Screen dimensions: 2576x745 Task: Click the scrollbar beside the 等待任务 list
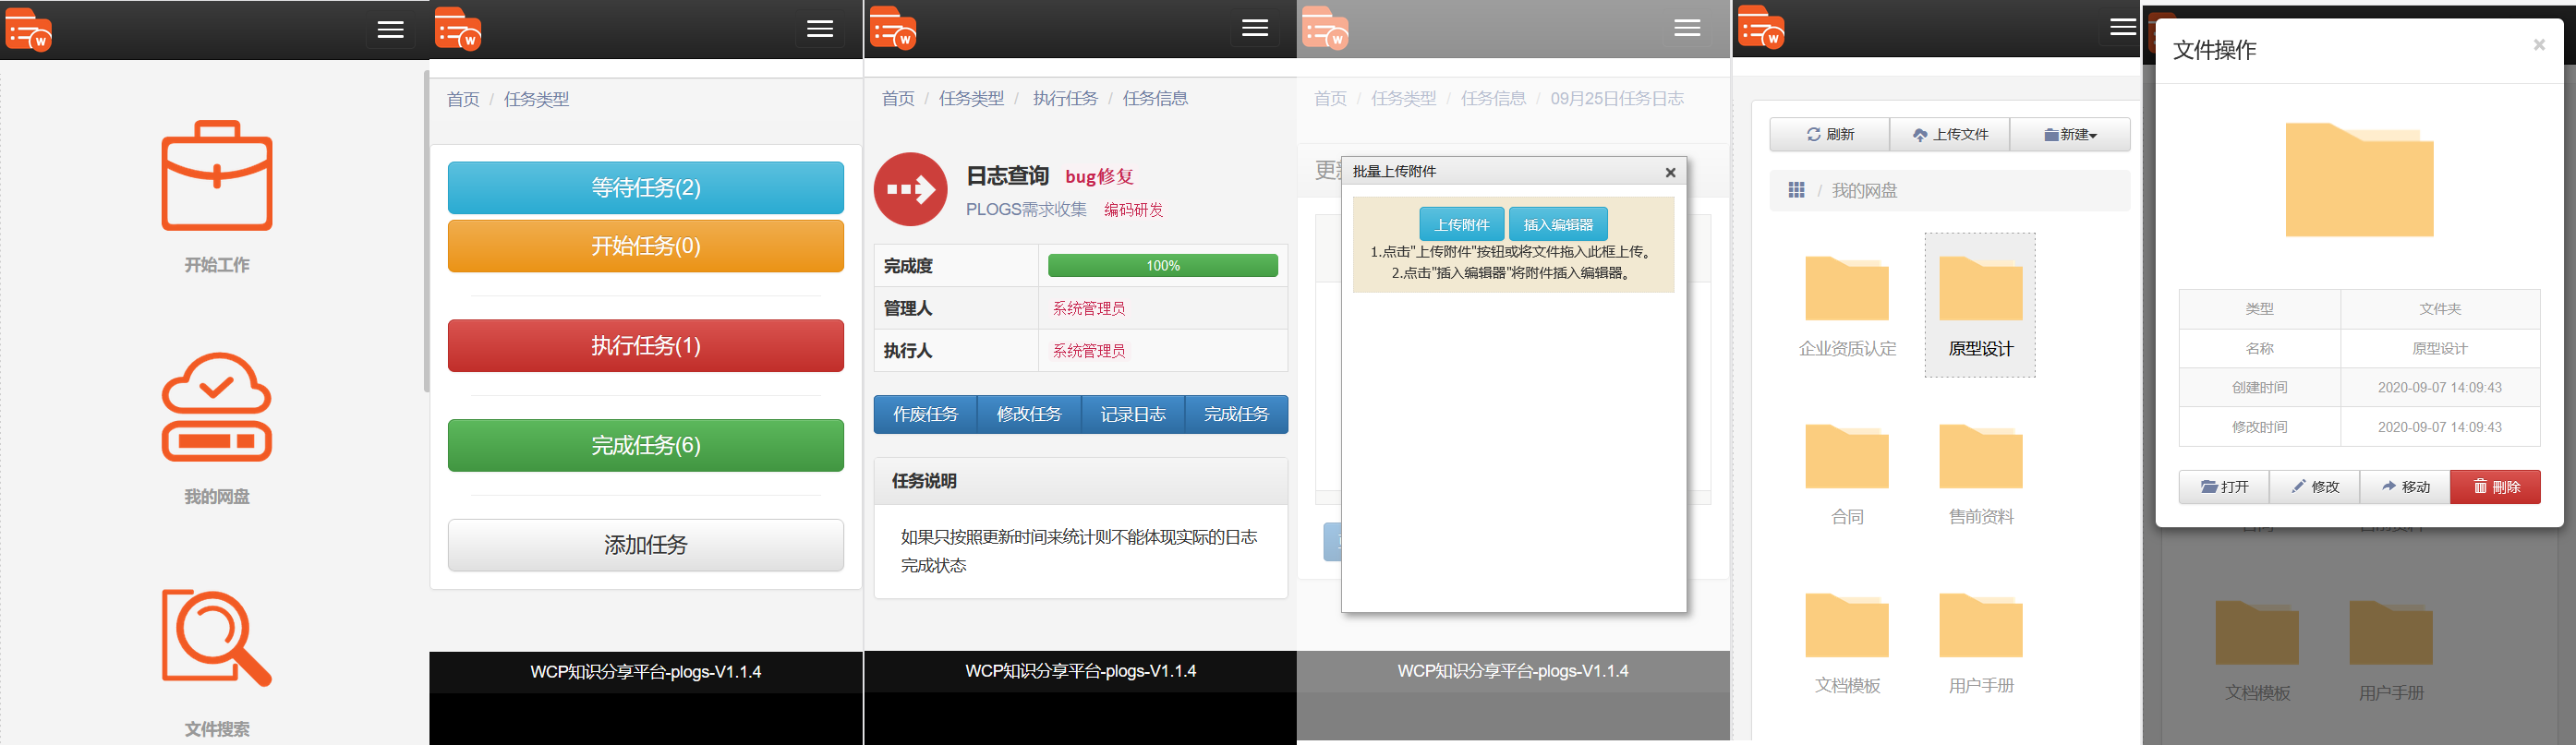pyautogui.click(x=426, y=230)
